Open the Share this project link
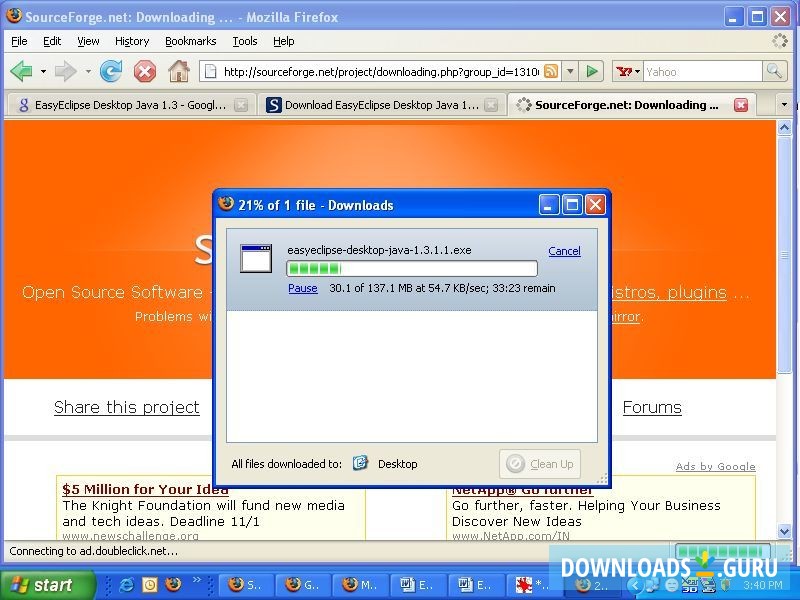800x600 pixels. coord(127,407)
